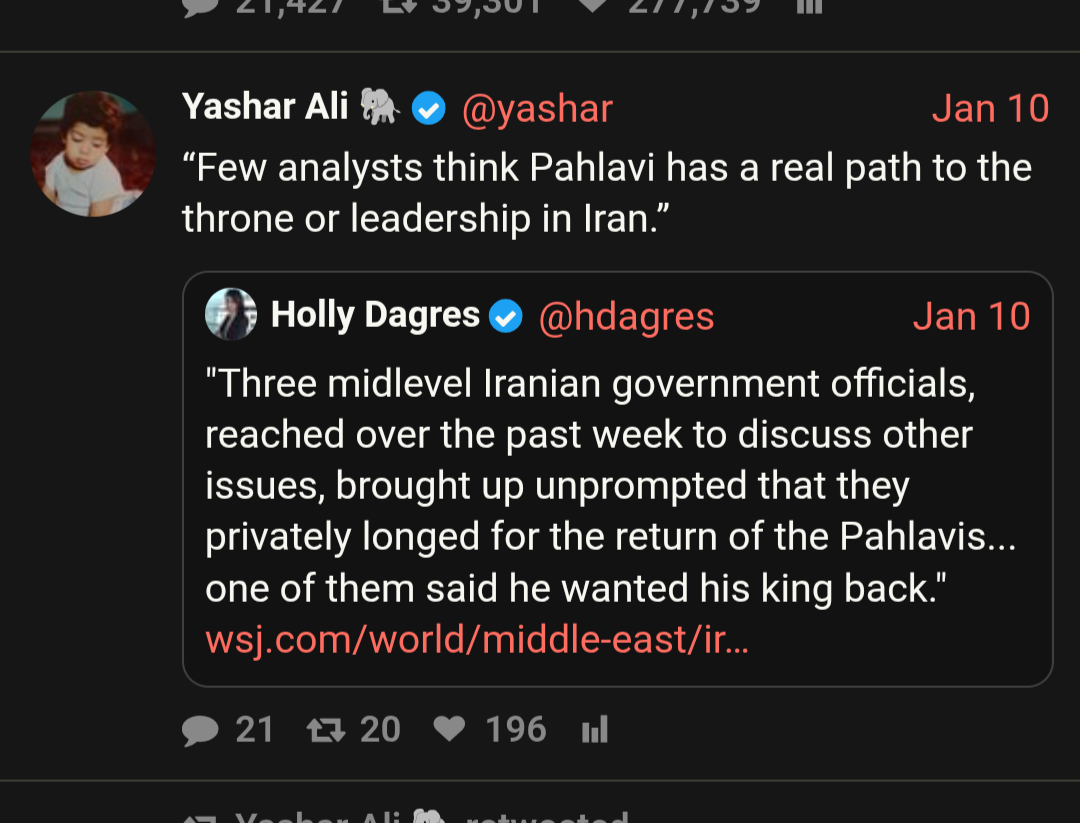Open tweet analytics bar-chart icon beside 196
The width and height of the screenshot is (1080, 823).
tap(595, 730)
